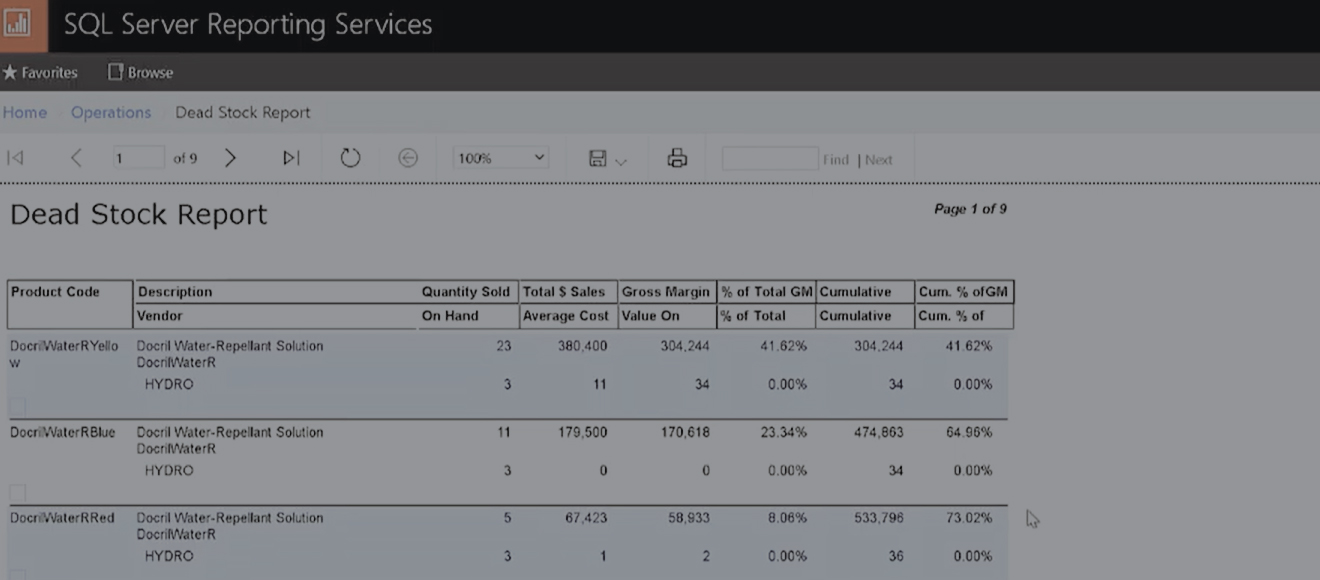Screen dimensions: 1320x580
Task: Click the find text search box
Action: pyautogui.click(x=769, y=158)
